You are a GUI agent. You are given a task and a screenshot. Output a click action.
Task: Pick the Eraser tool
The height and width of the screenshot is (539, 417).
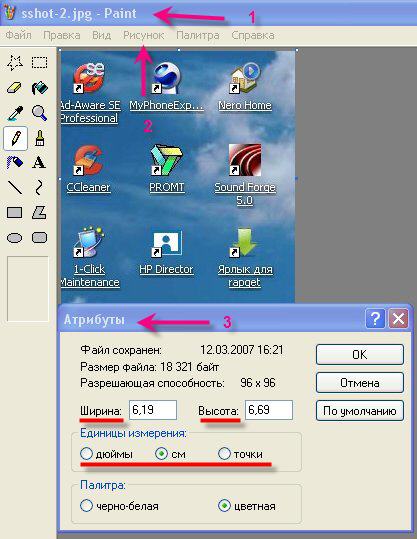click(15, 88)
